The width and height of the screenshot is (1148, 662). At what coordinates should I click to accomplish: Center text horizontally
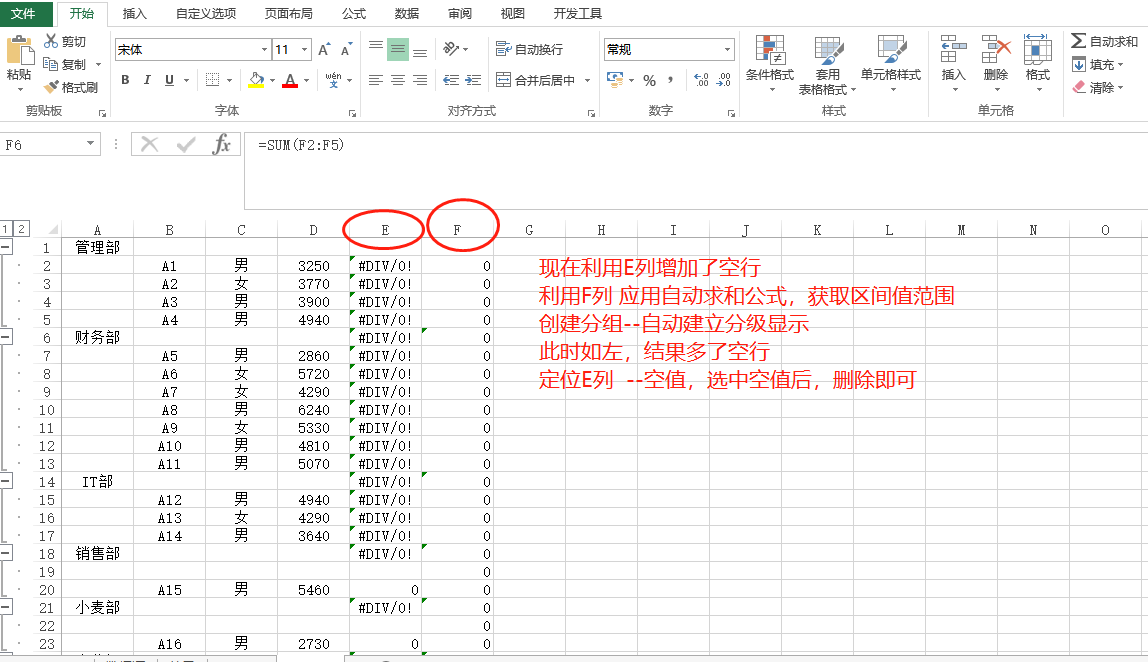click(398, 80)
